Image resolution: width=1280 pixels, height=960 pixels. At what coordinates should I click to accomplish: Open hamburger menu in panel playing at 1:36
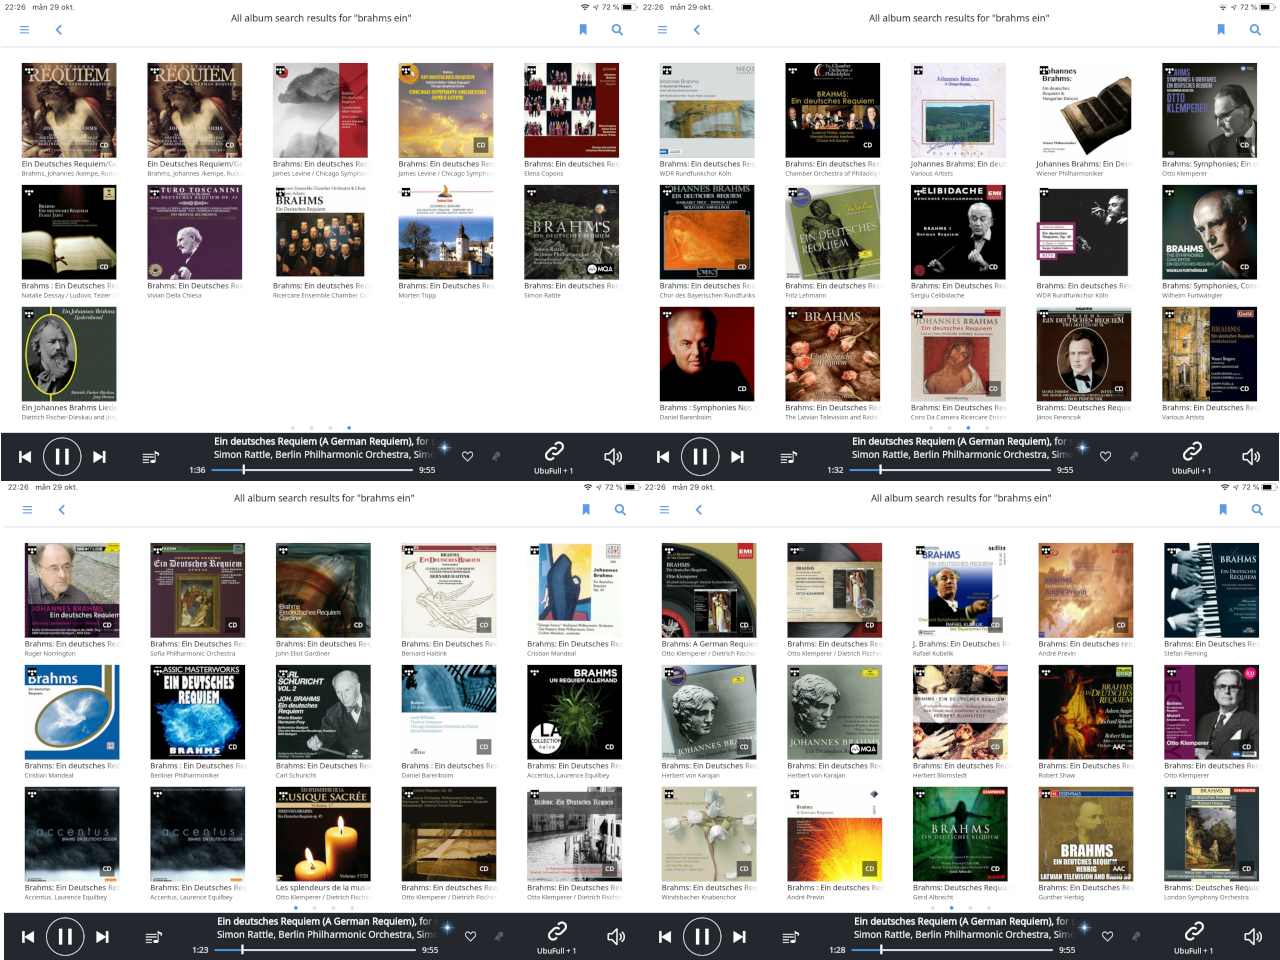point(24,30)
